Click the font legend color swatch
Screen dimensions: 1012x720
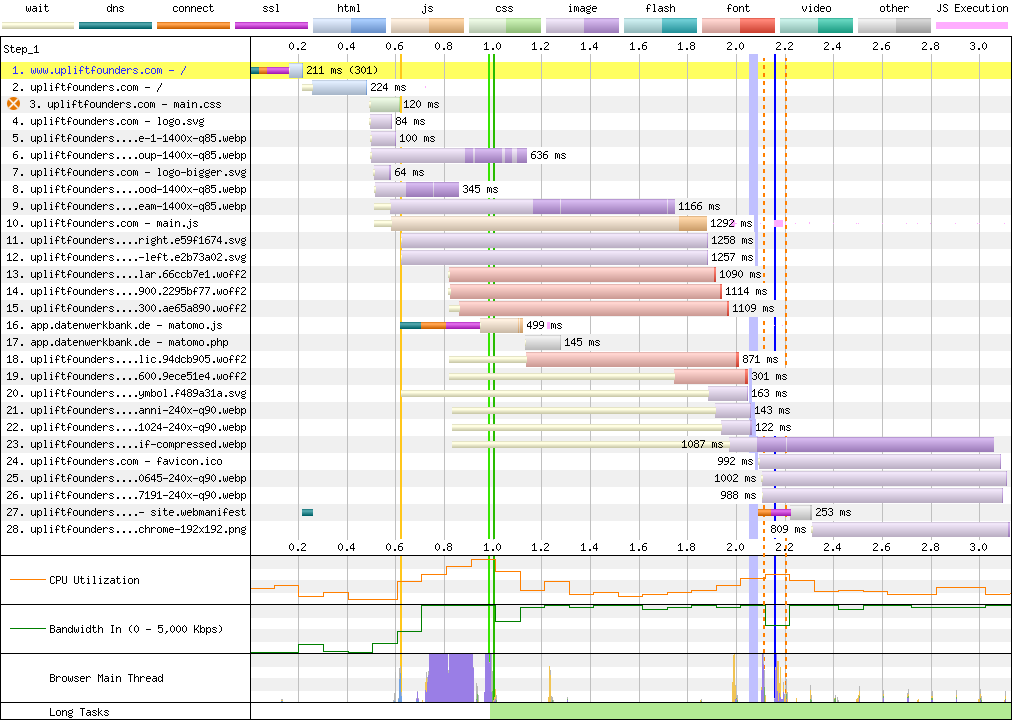pyautogui.click(x=738, y=26)
